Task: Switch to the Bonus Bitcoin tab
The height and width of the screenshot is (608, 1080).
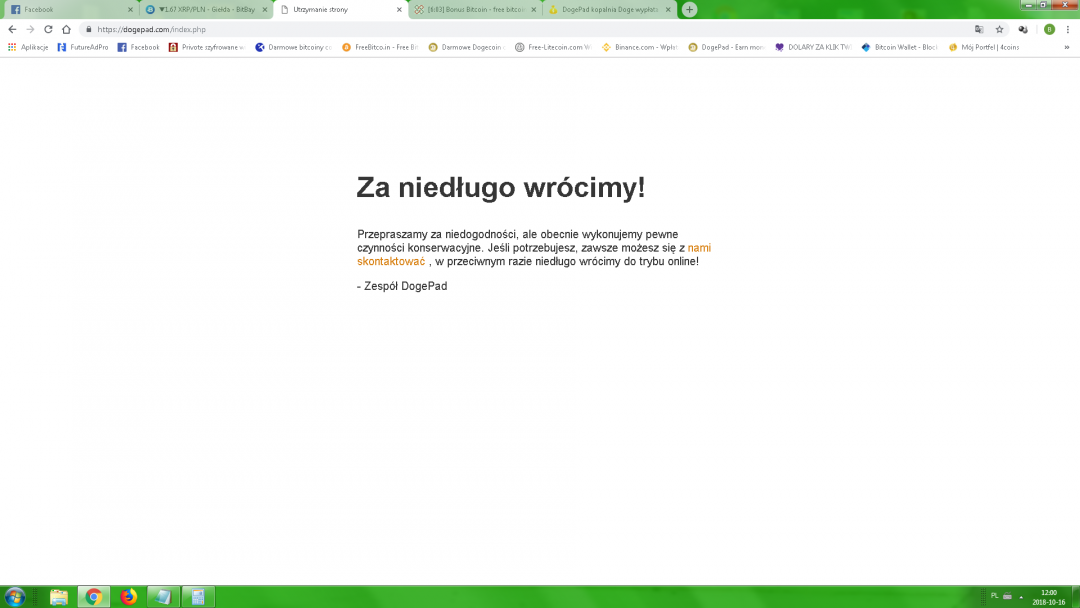Action: pos(470,9)
